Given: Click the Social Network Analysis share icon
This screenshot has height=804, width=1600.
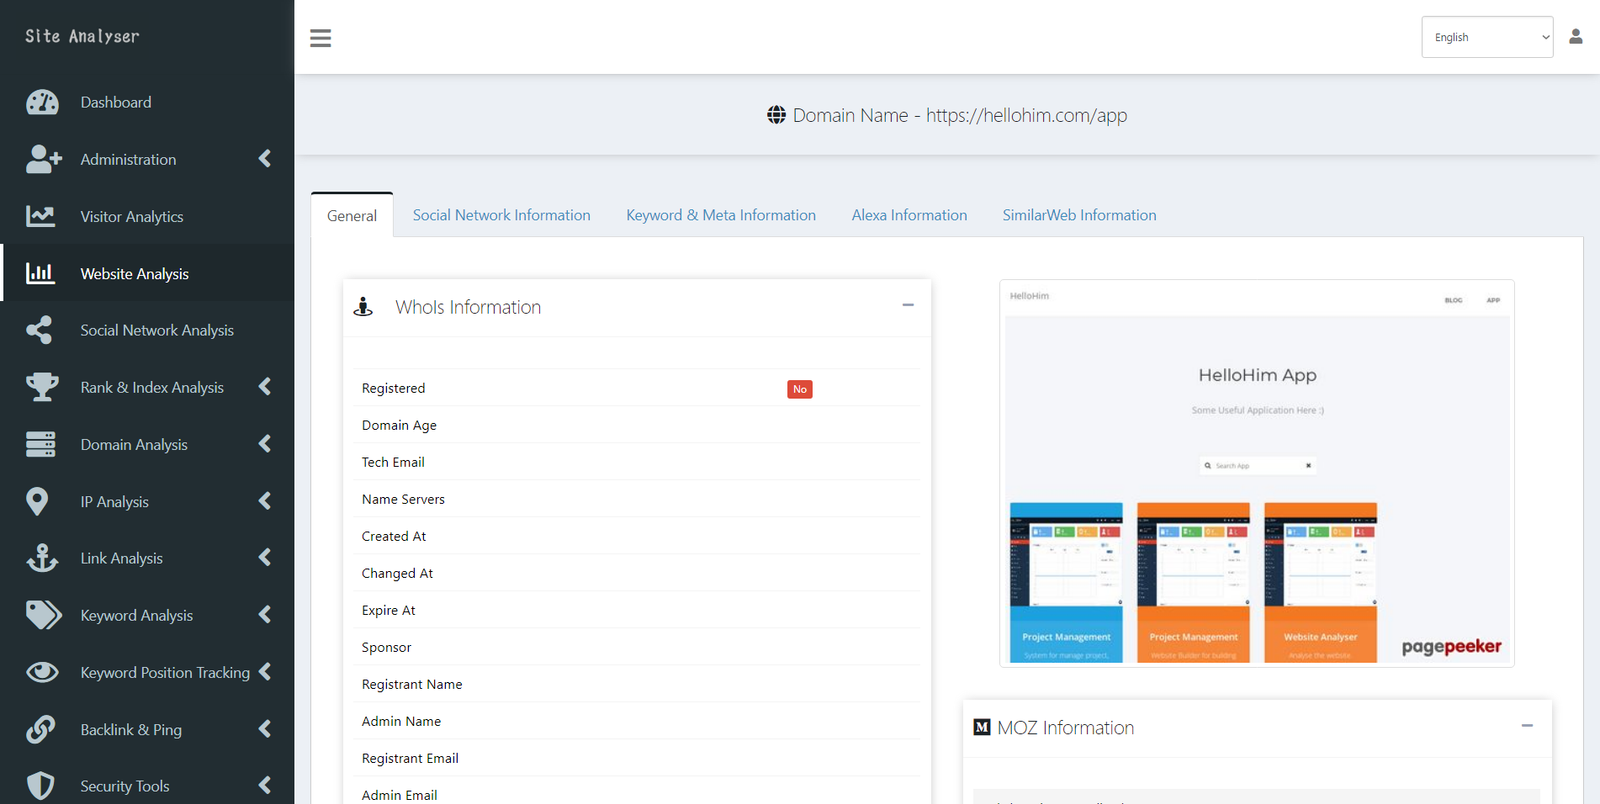Looking at the screenshot, I should coord(40,330).
